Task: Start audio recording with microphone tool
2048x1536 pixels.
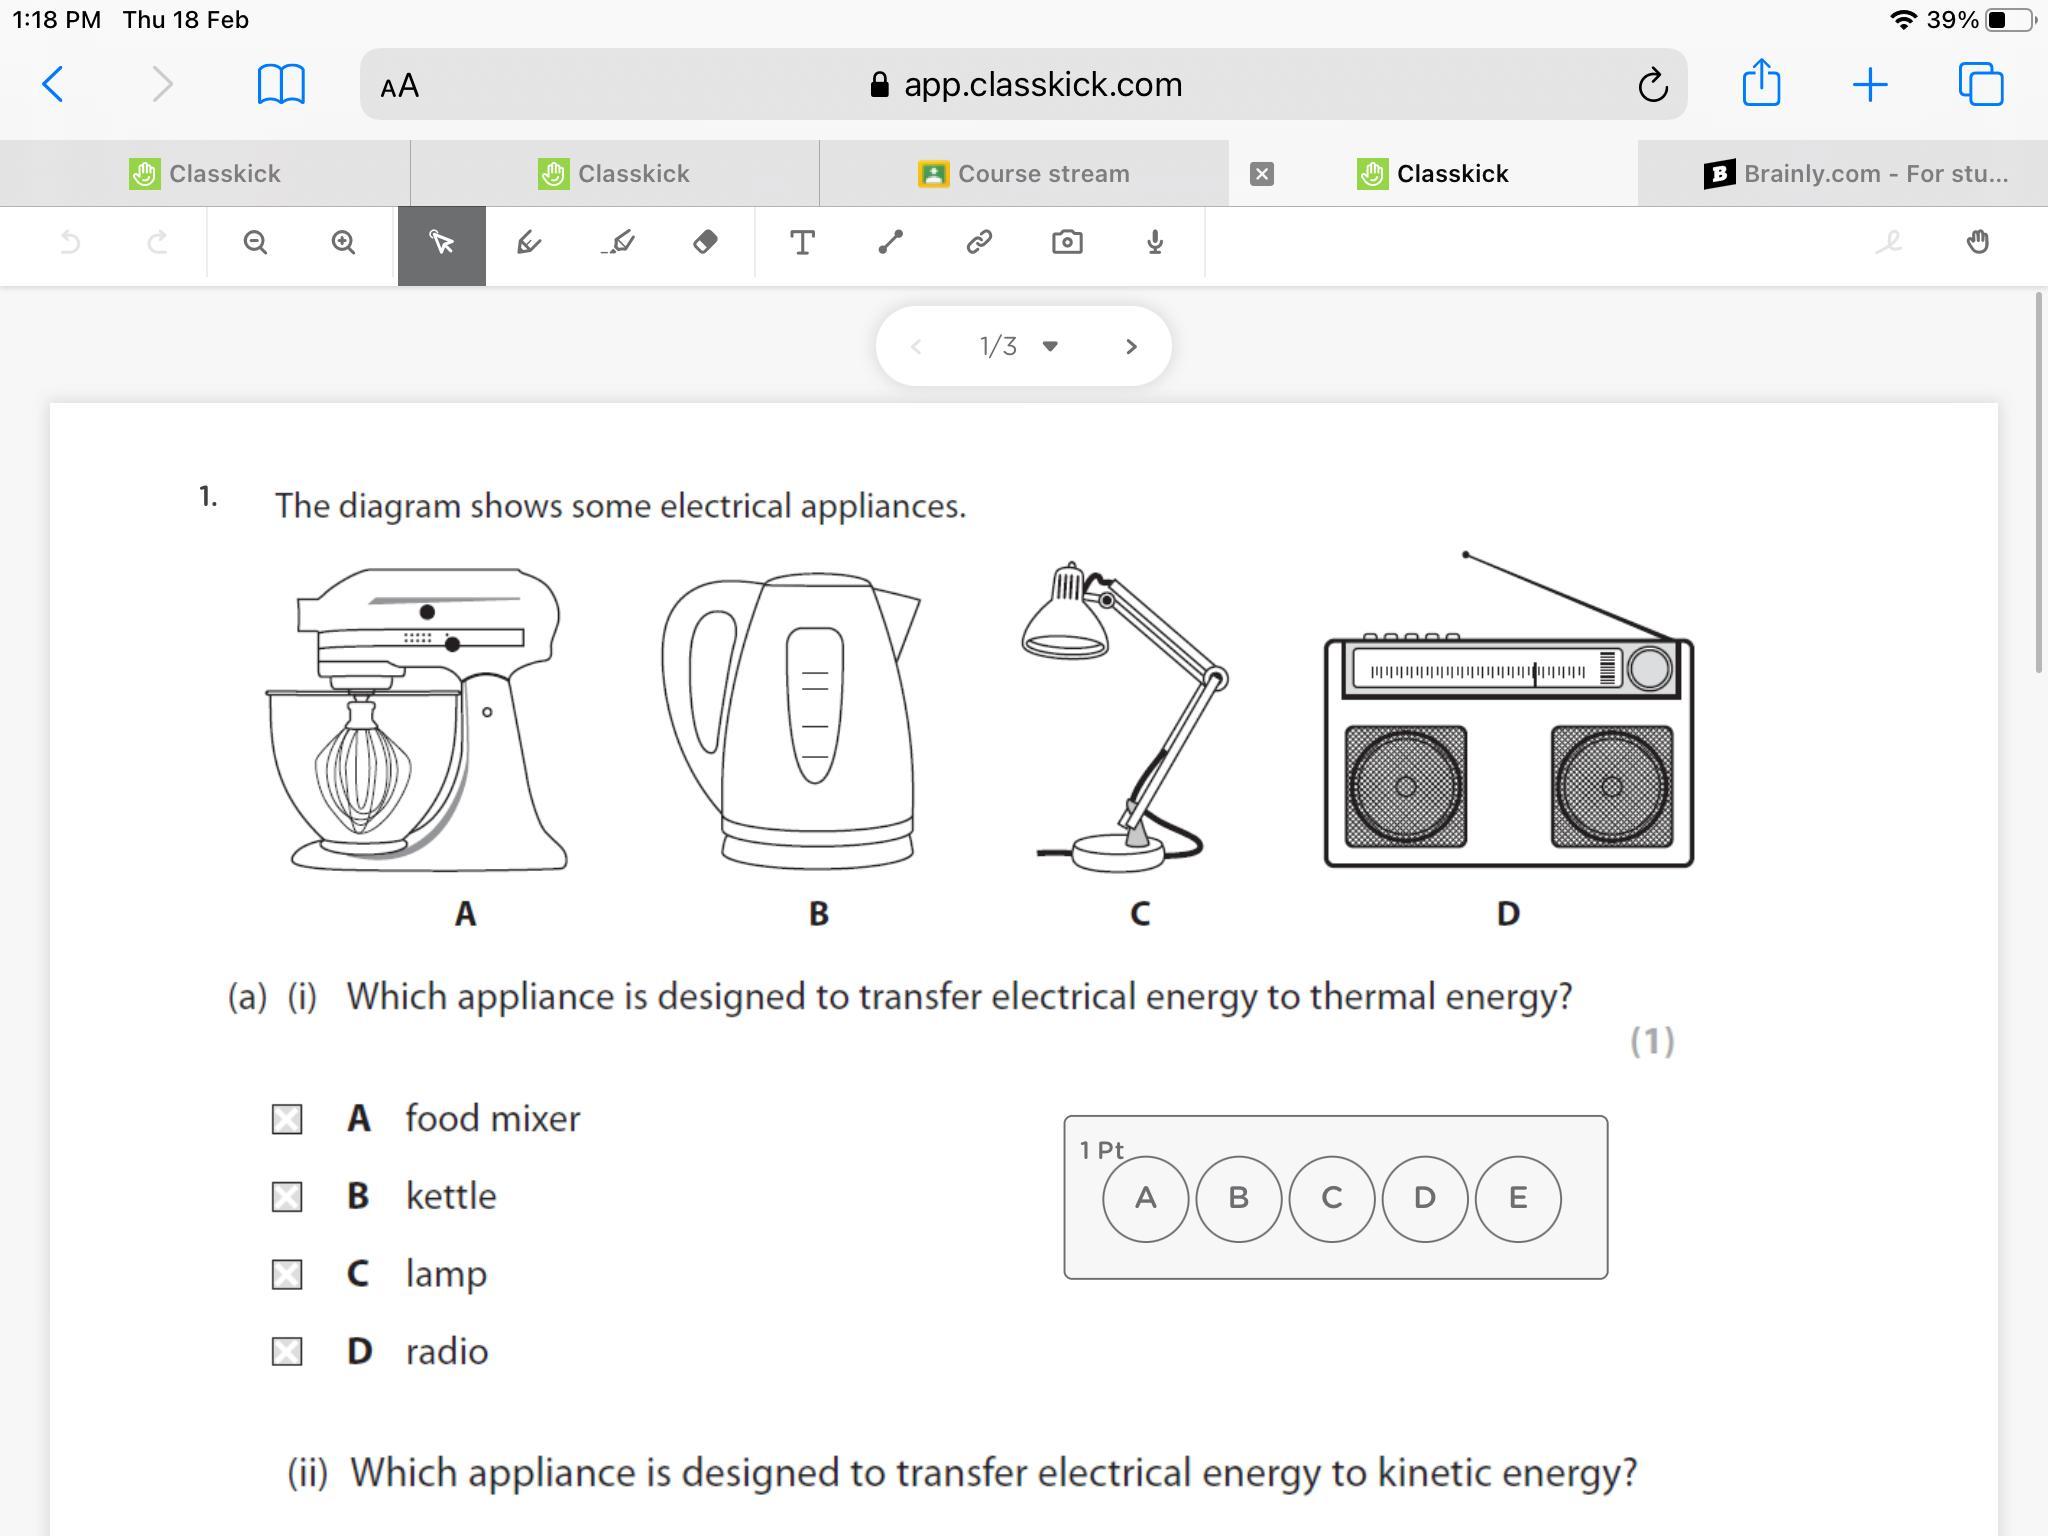Action: [x=1155, y=243]
